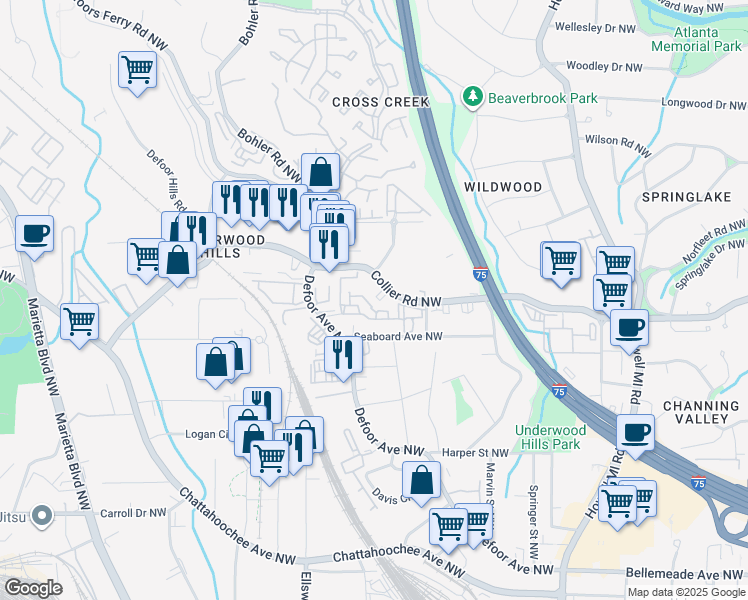Screen dimensions: 748x600
Task: Select the CROSS CREEK neighborhood label
Action: pyautogui.click(x=380, y=102)
